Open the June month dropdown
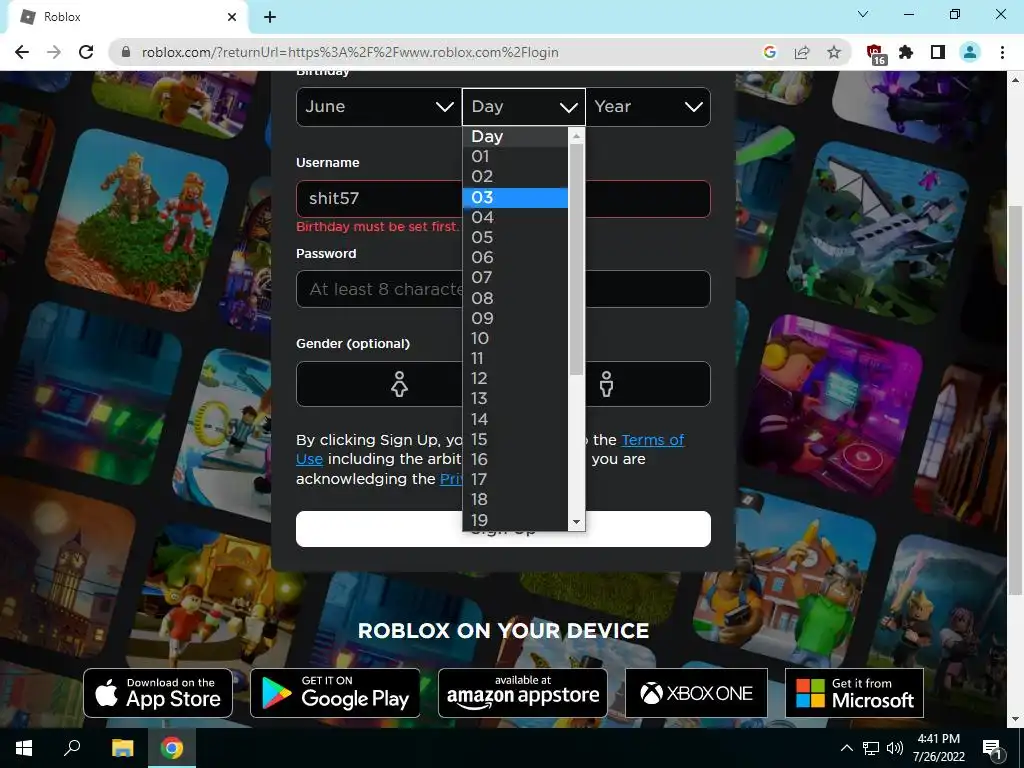Screen dimensions: 1024x768 coord(379,106)
